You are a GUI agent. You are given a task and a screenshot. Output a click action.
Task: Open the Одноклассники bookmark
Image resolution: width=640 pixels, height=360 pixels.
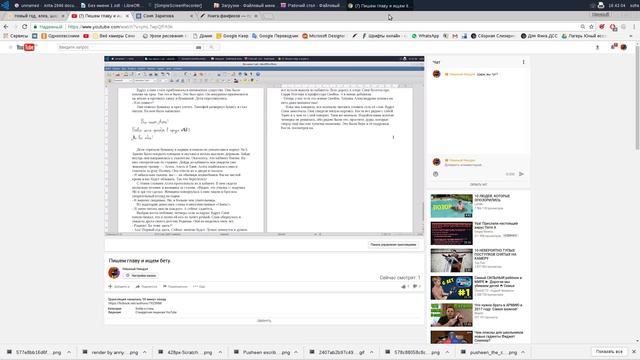(x=60, y=36)
